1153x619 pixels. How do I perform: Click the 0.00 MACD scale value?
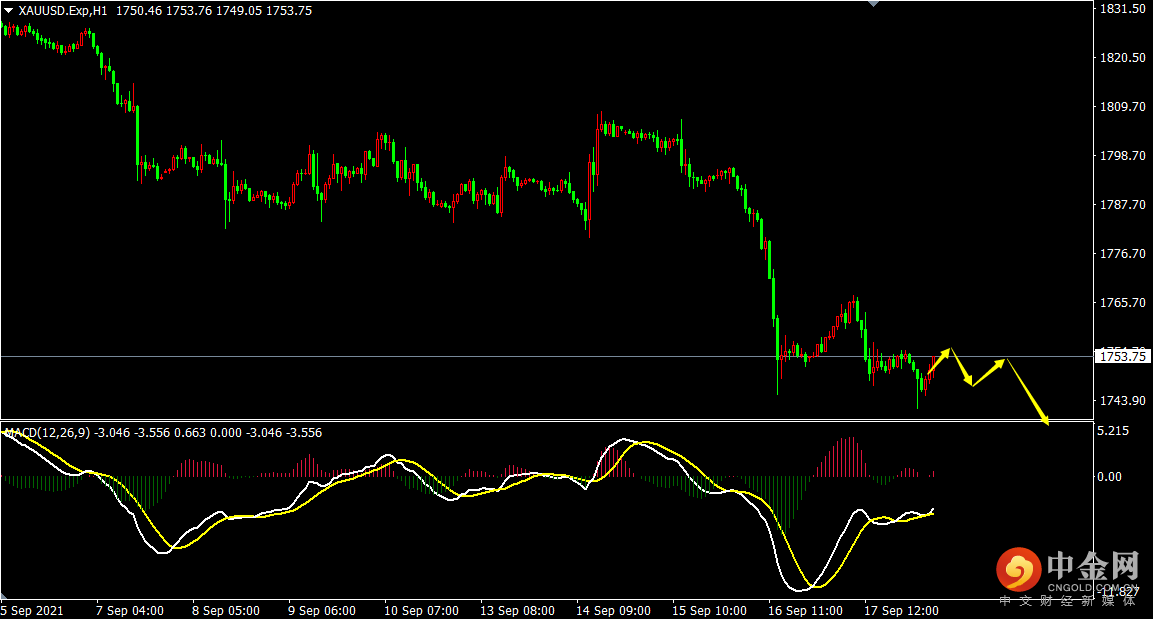tap(1110, 477)
